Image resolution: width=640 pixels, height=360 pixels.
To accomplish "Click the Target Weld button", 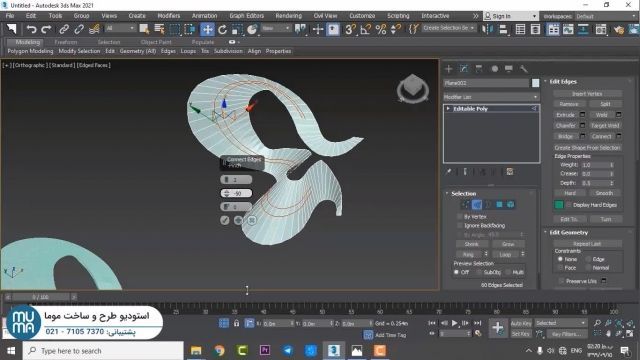I will pos(605,126).
